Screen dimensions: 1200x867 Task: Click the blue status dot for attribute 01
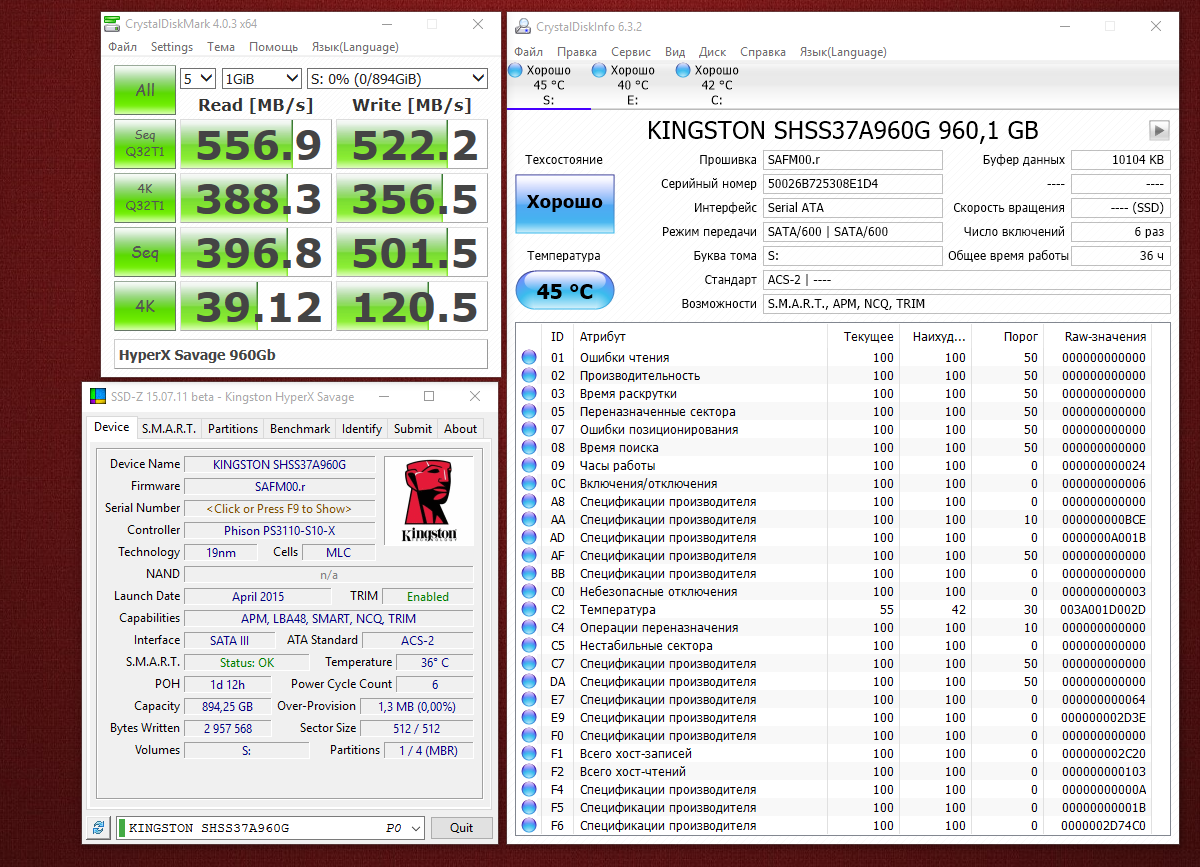click(x=529, y=358)
